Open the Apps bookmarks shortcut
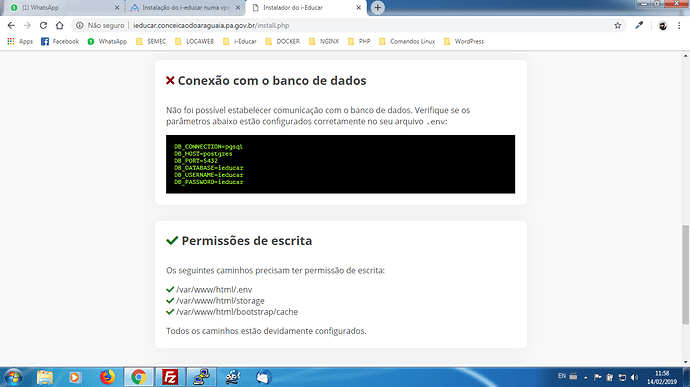The height and width of the screenshot is (387, 690). click(20, 41)
